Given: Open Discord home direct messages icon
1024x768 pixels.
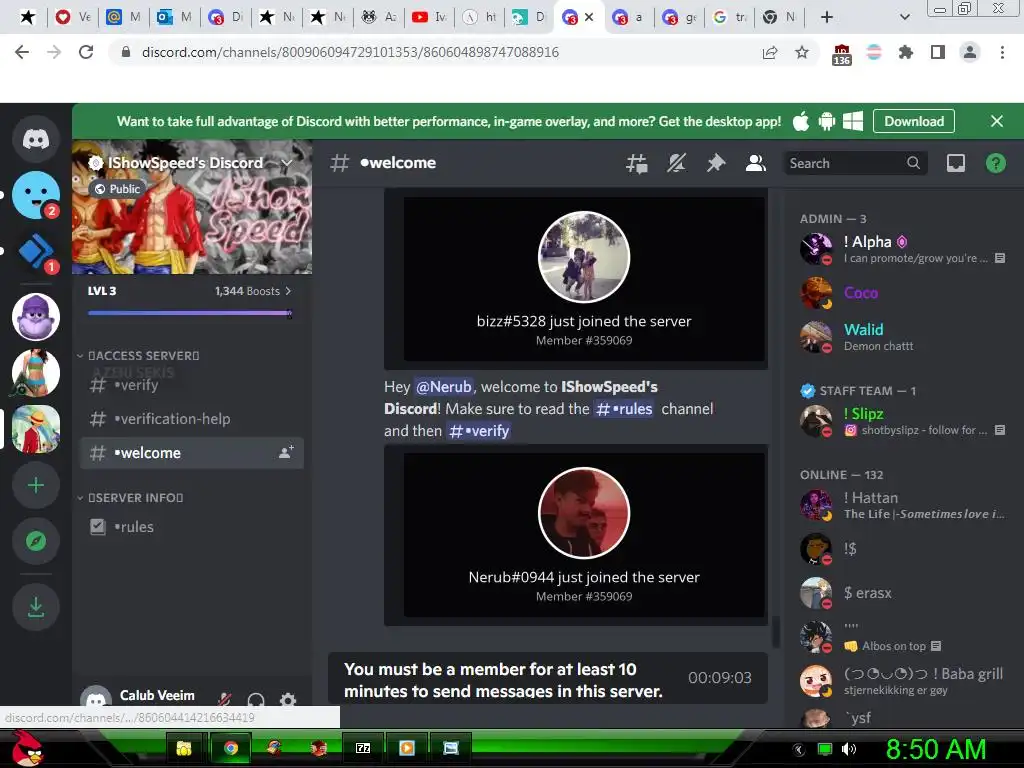Looking at the screenshot, I should click(x=36, y=139).
